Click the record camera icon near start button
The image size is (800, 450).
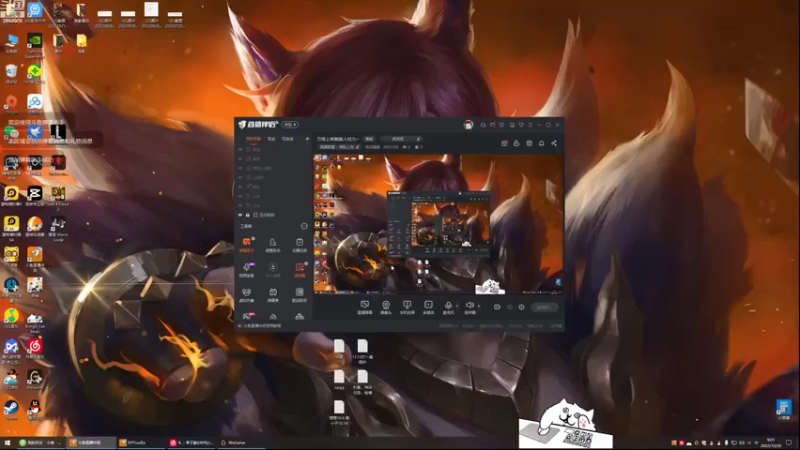coord(497,307)
